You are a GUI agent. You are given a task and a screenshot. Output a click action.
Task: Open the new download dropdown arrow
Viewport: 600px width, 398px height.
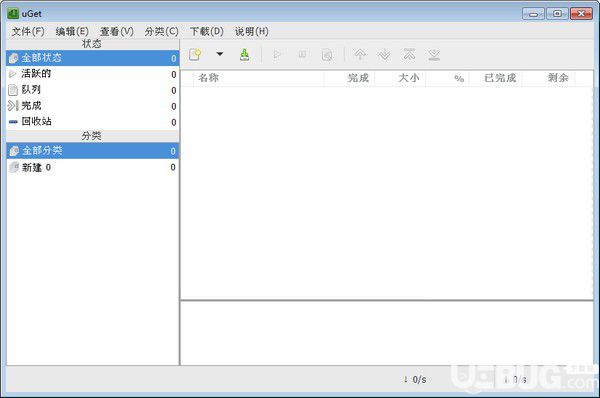tap(220, 54)
